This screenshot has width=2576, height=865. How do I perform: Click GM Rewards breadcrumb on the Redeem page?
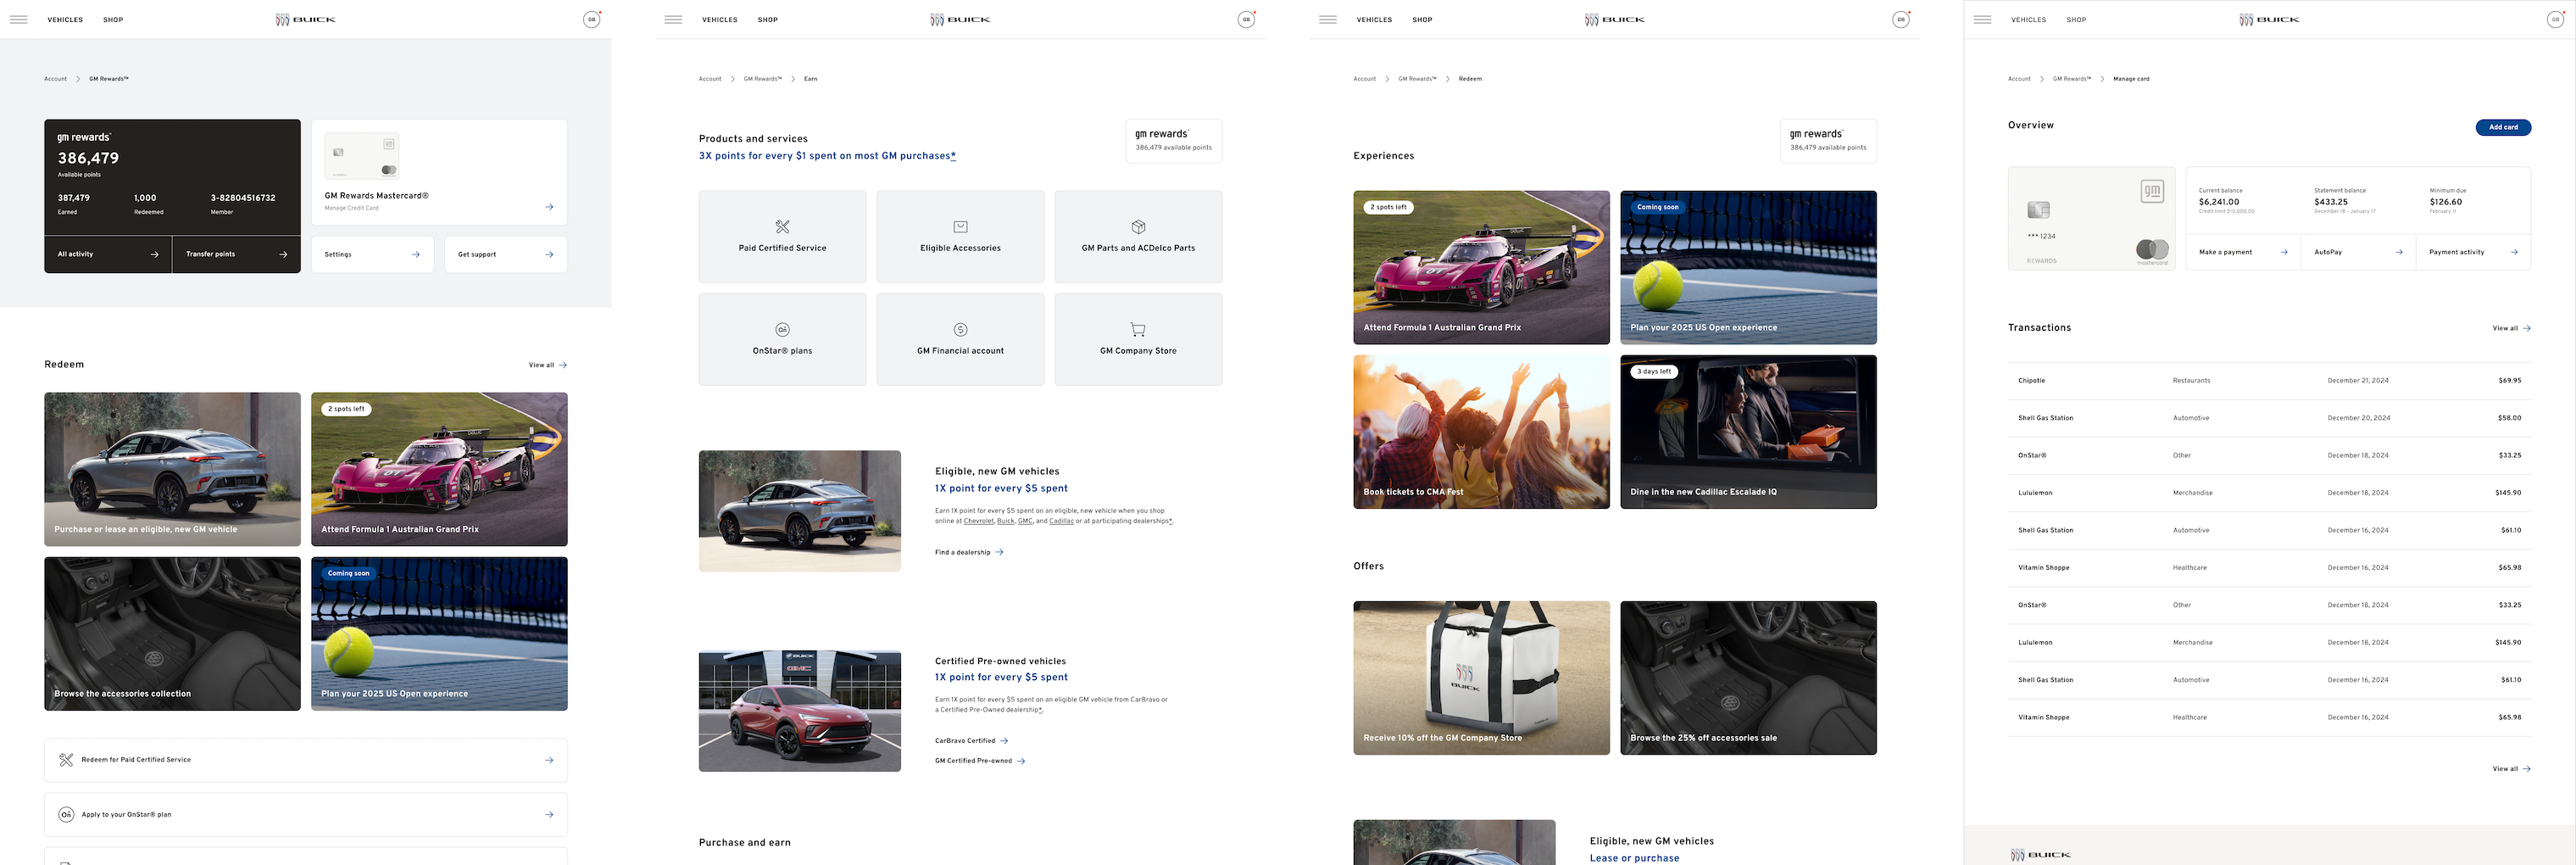pyautogui.click(x=1417, y=79)
